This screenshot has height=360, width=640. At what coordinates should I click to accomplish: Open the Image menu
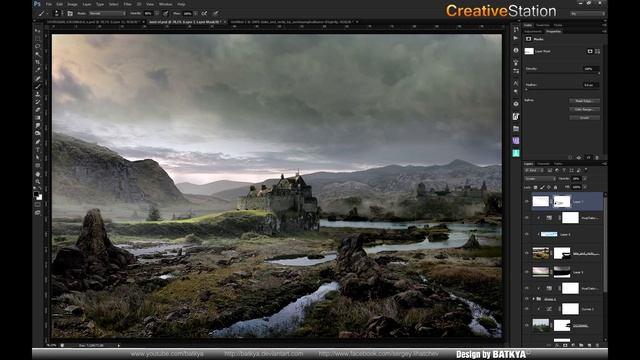72,4
